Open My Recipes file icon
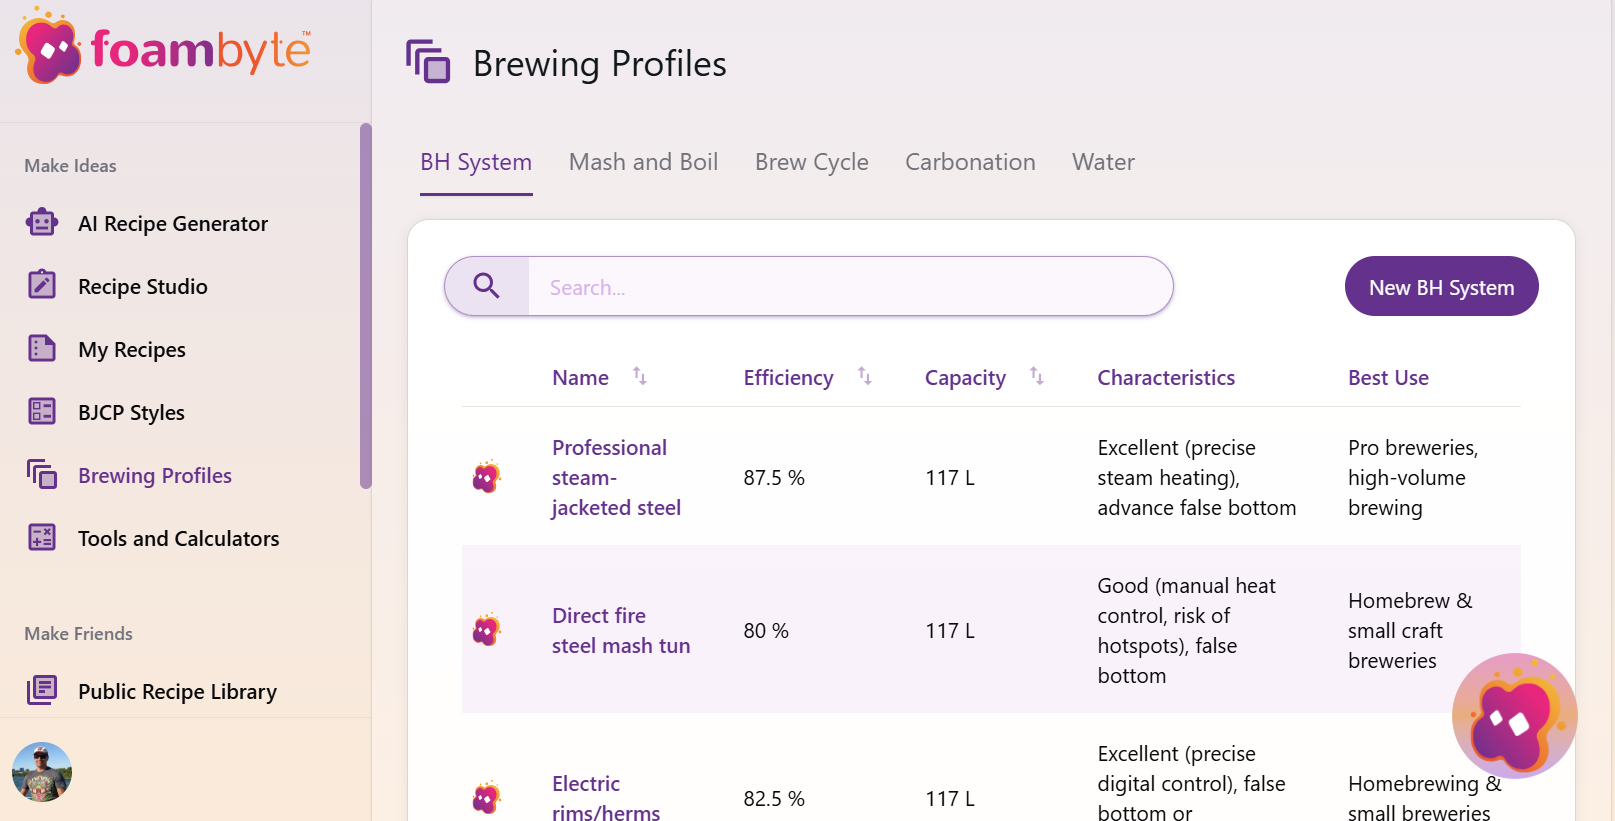Viewport: 1615px width, 821px height. click(x=42, y=348)
